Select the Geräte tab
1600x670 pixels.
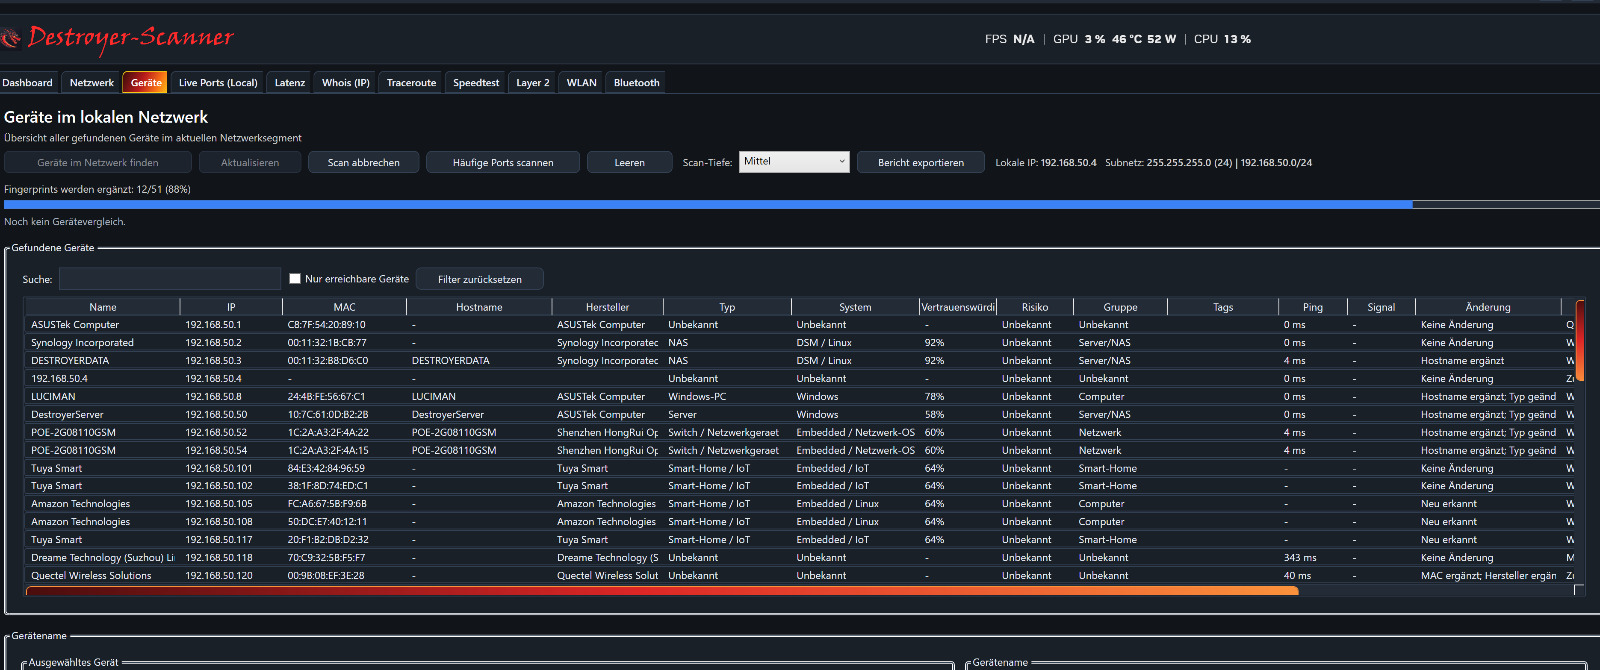(146, 83)
